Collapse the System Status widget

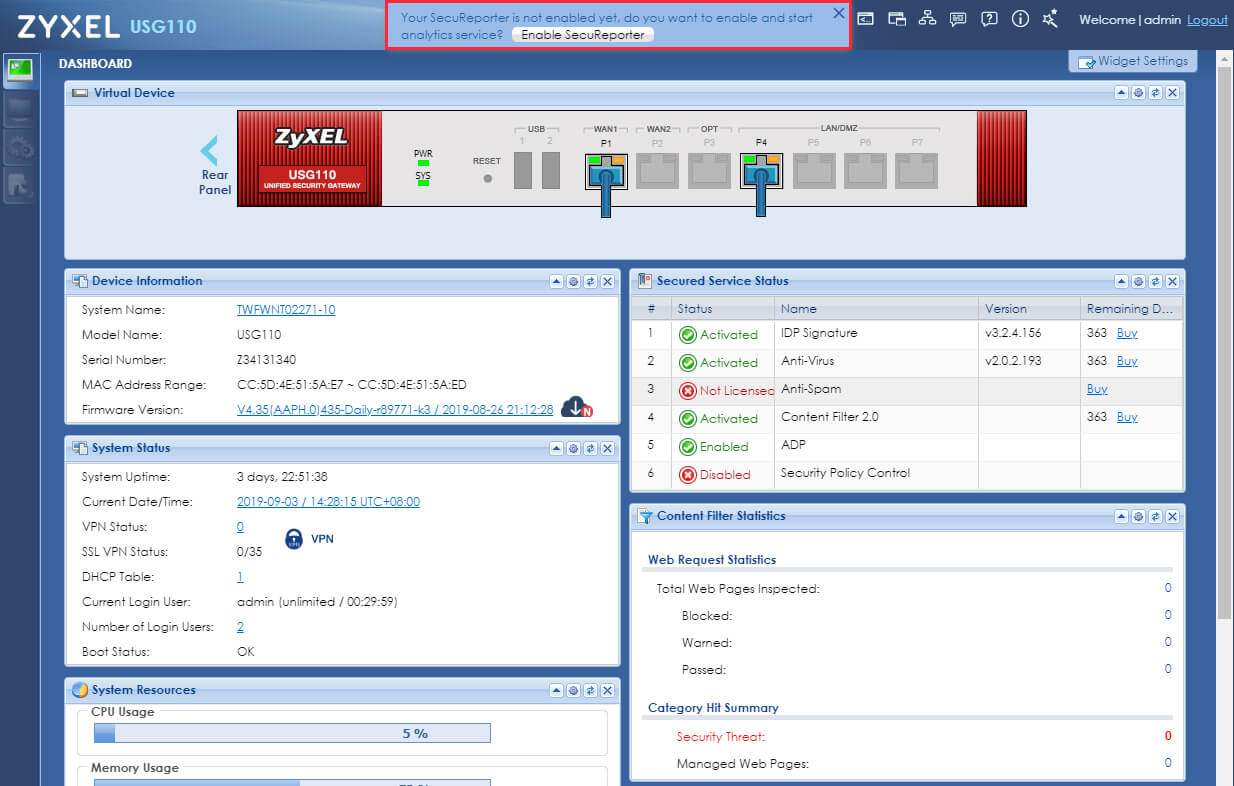pos(556,449)
